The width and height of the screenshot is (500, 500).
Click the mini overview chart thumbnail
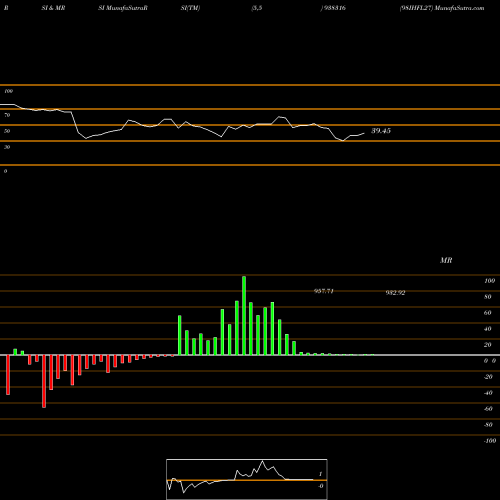[x=247, y=479]
